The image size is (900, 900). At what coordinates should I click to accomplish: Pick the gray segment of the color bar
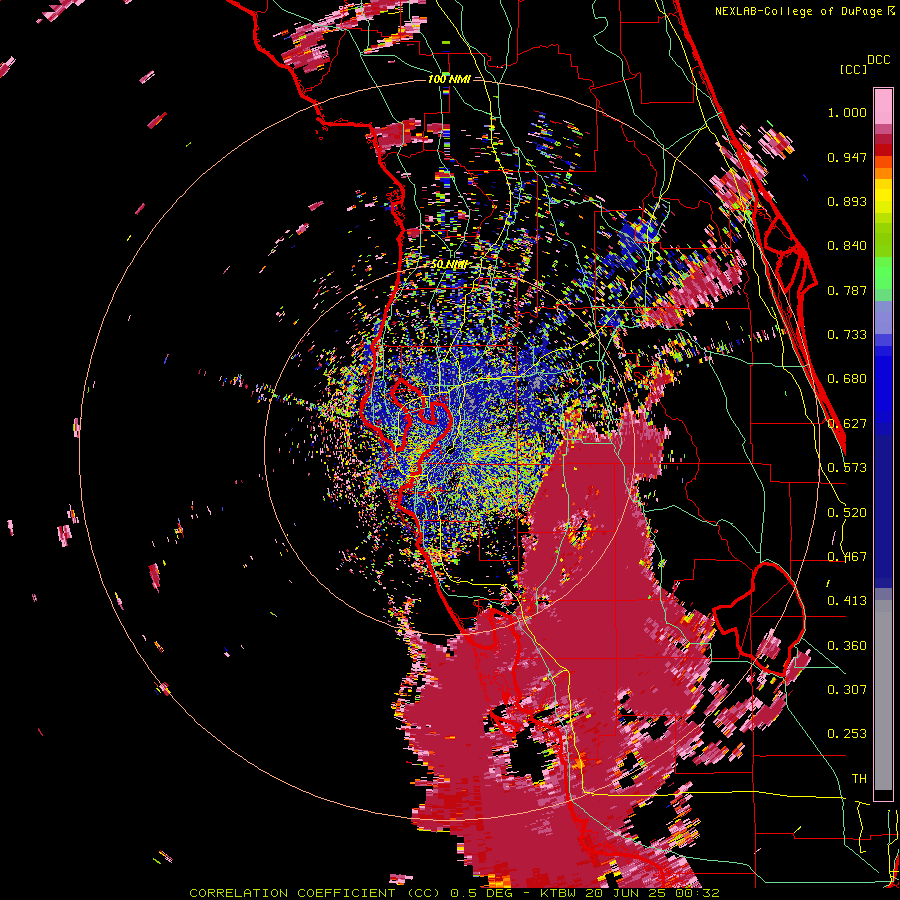[883, 695]
